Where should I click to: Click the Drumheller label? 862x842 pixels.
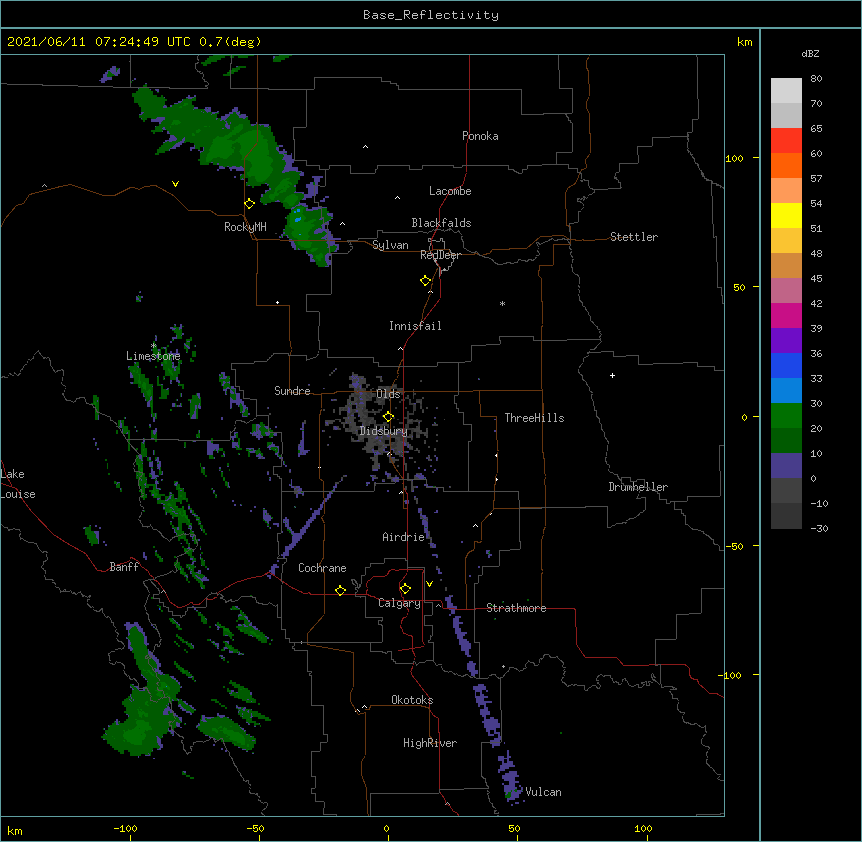[638, 487]
